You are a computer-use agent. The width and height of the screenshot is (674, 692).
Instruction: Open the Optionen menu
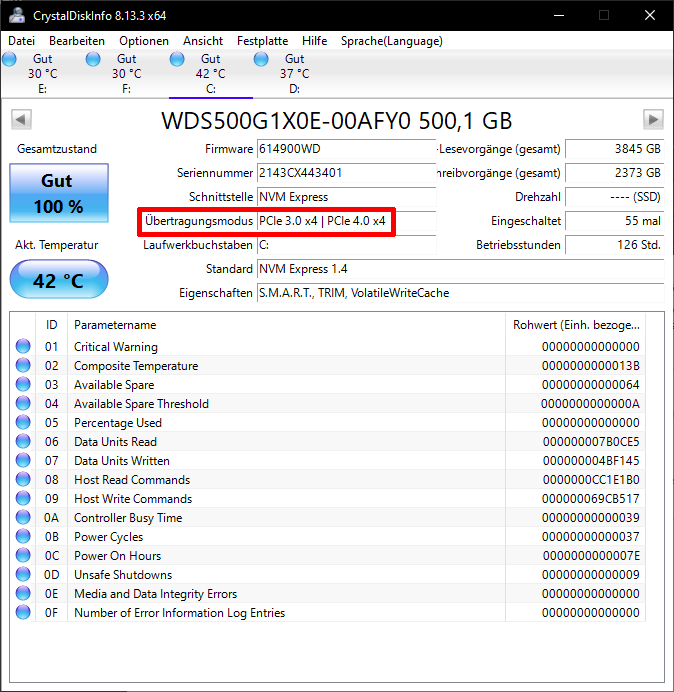tap(144, 41)
